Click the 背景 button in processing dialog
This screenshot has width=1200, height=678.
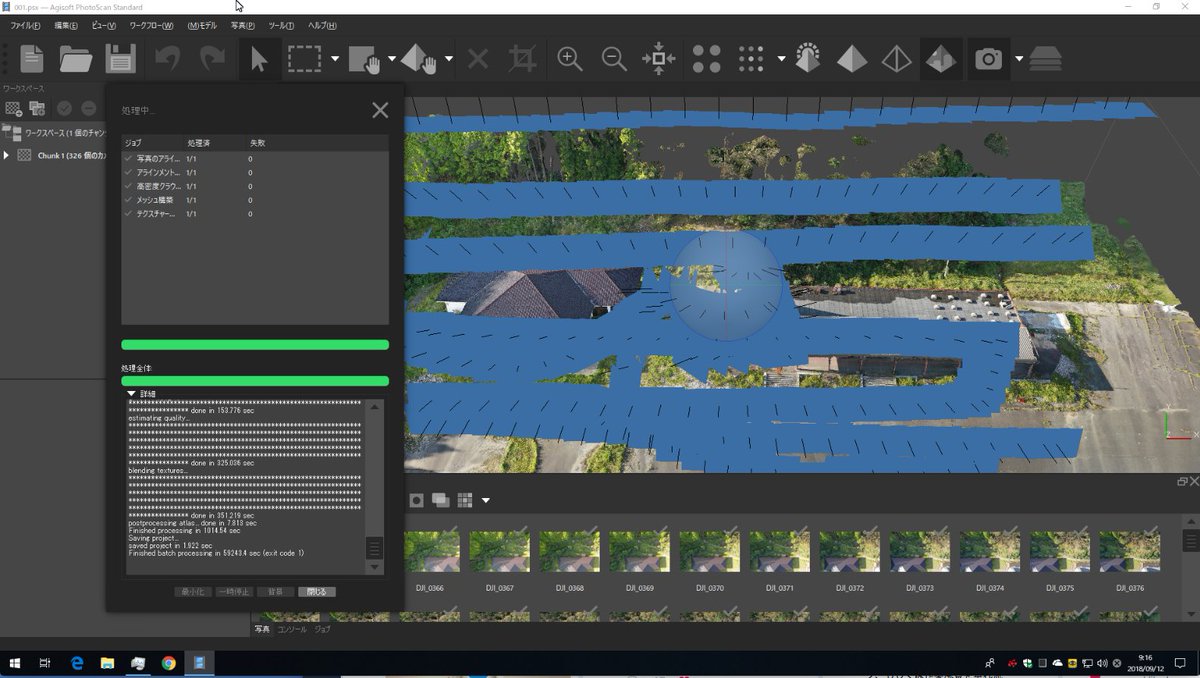pyautogui.click(x=275, y=592)
